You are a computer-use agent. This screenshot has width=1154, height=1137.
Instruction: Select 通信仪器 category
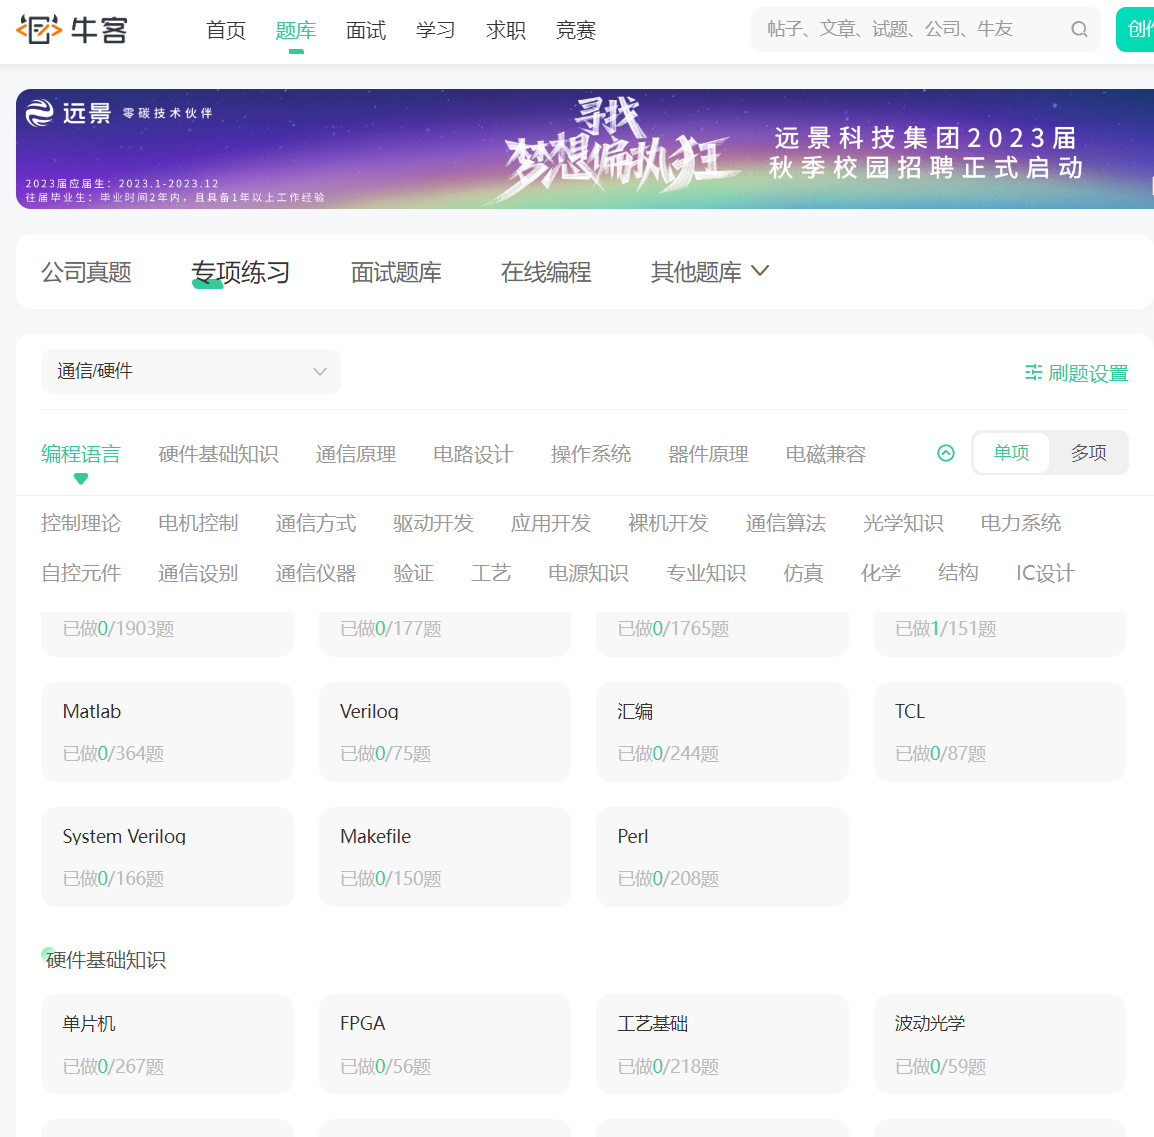pyautogui.click(x=316, y=573)
